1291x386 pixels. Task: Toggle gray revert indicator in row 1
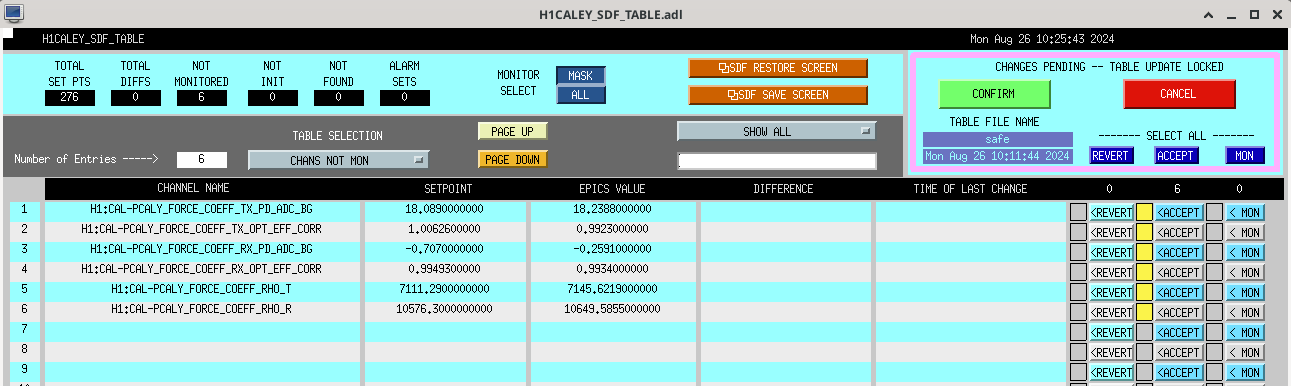(x=1078, y=211)
